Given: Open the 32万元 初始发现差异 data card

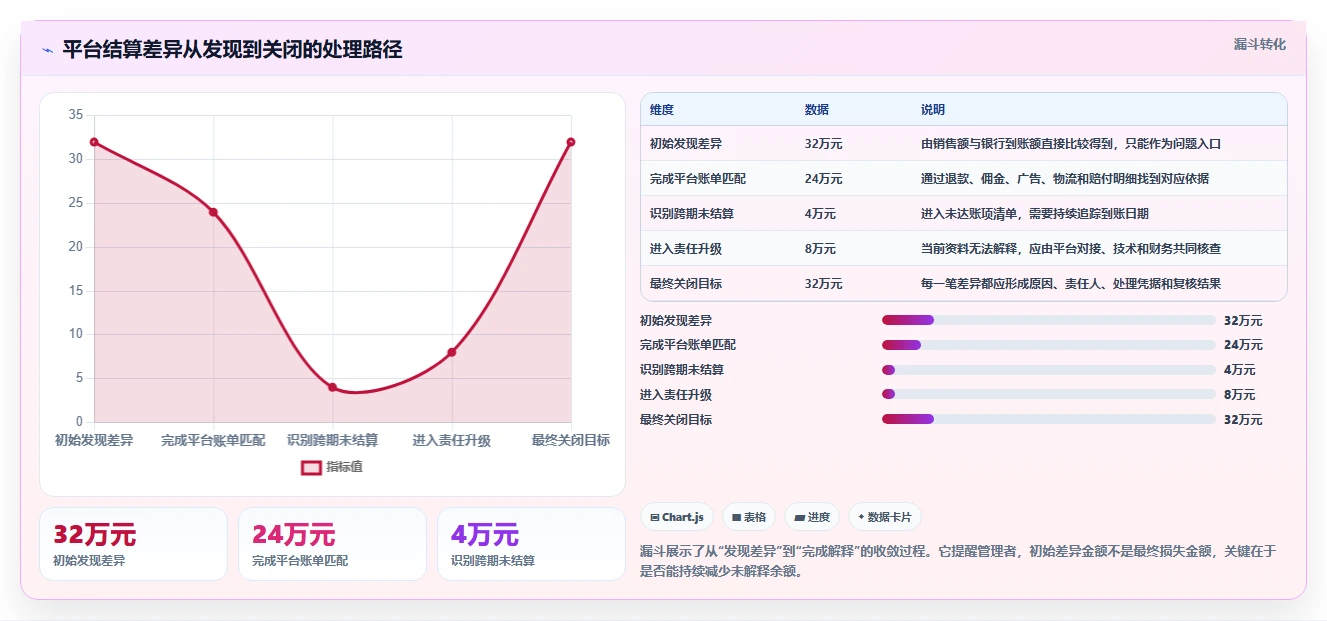Looking at the screenshot, I should pyautogui.click(x=134, y=544).
